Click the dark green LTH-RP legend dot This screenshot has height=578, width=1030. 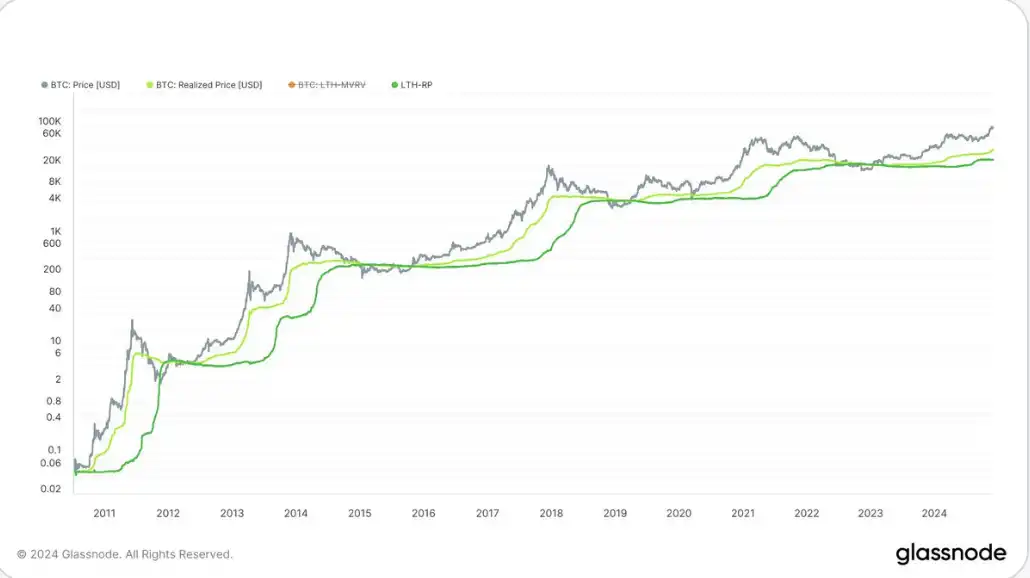click(x=394, y=85)
